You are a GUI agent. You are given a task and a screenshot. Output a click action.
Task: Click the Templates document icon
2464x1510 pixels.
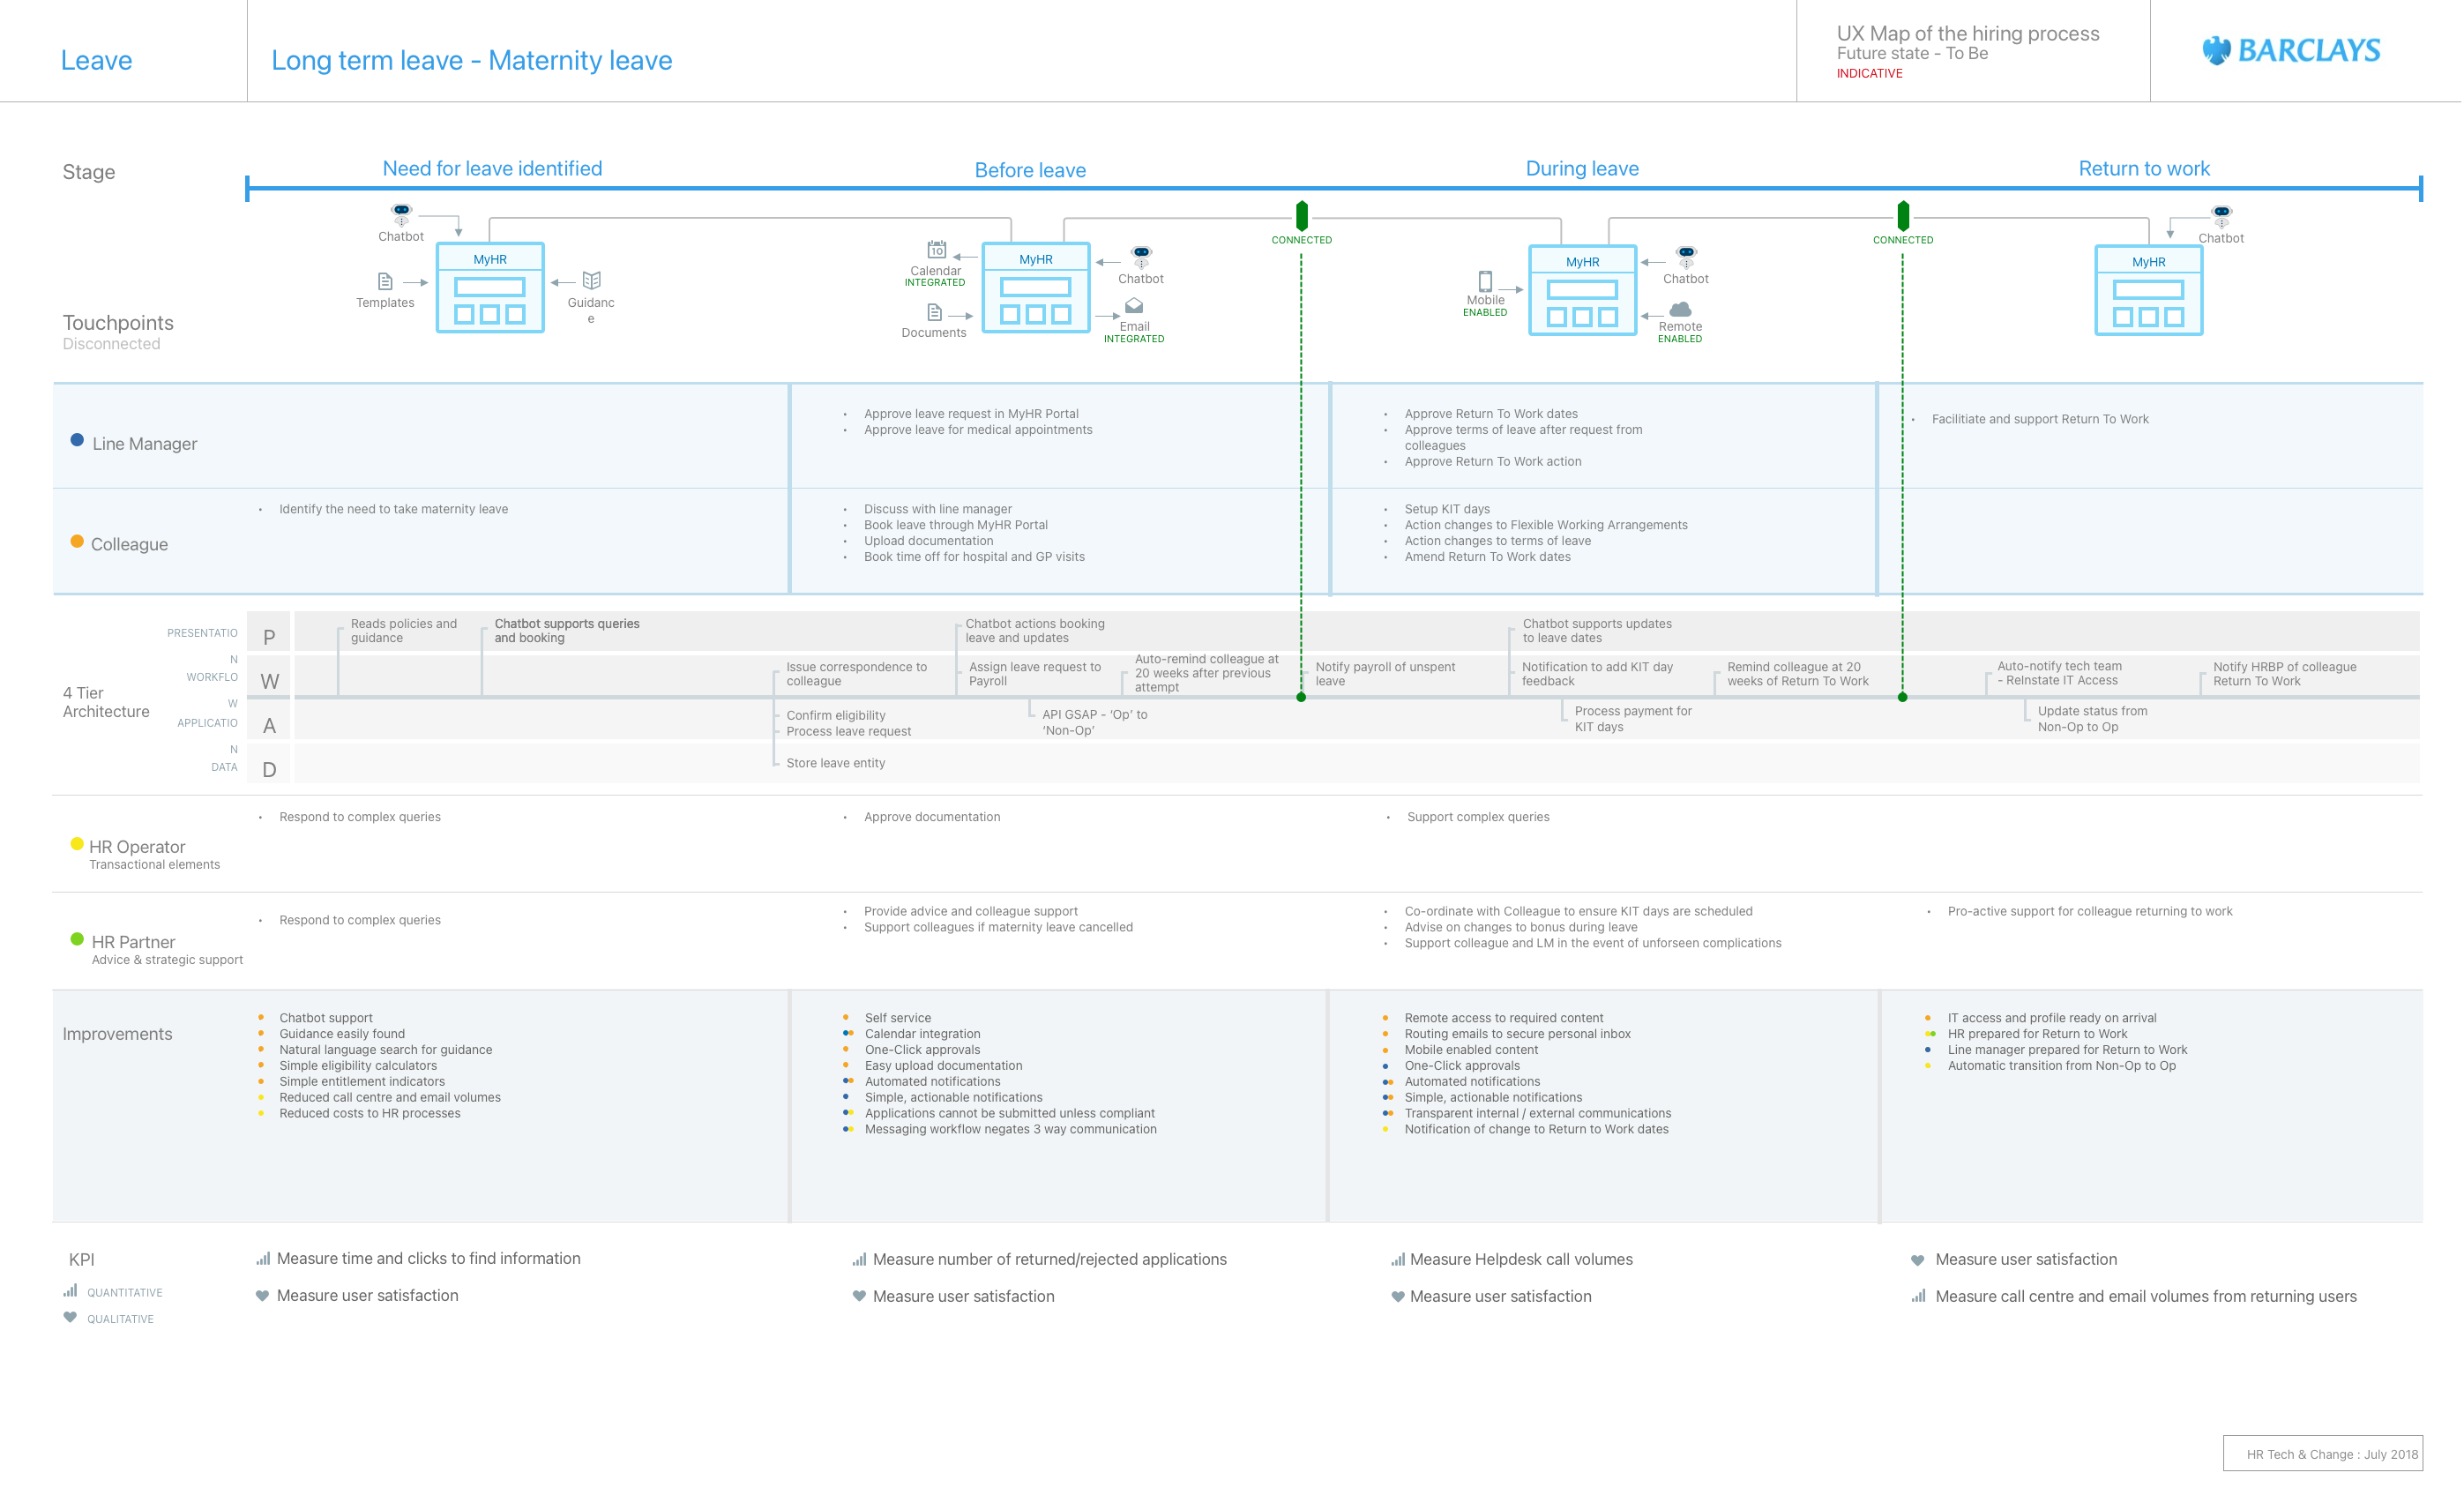coord(385,281)
